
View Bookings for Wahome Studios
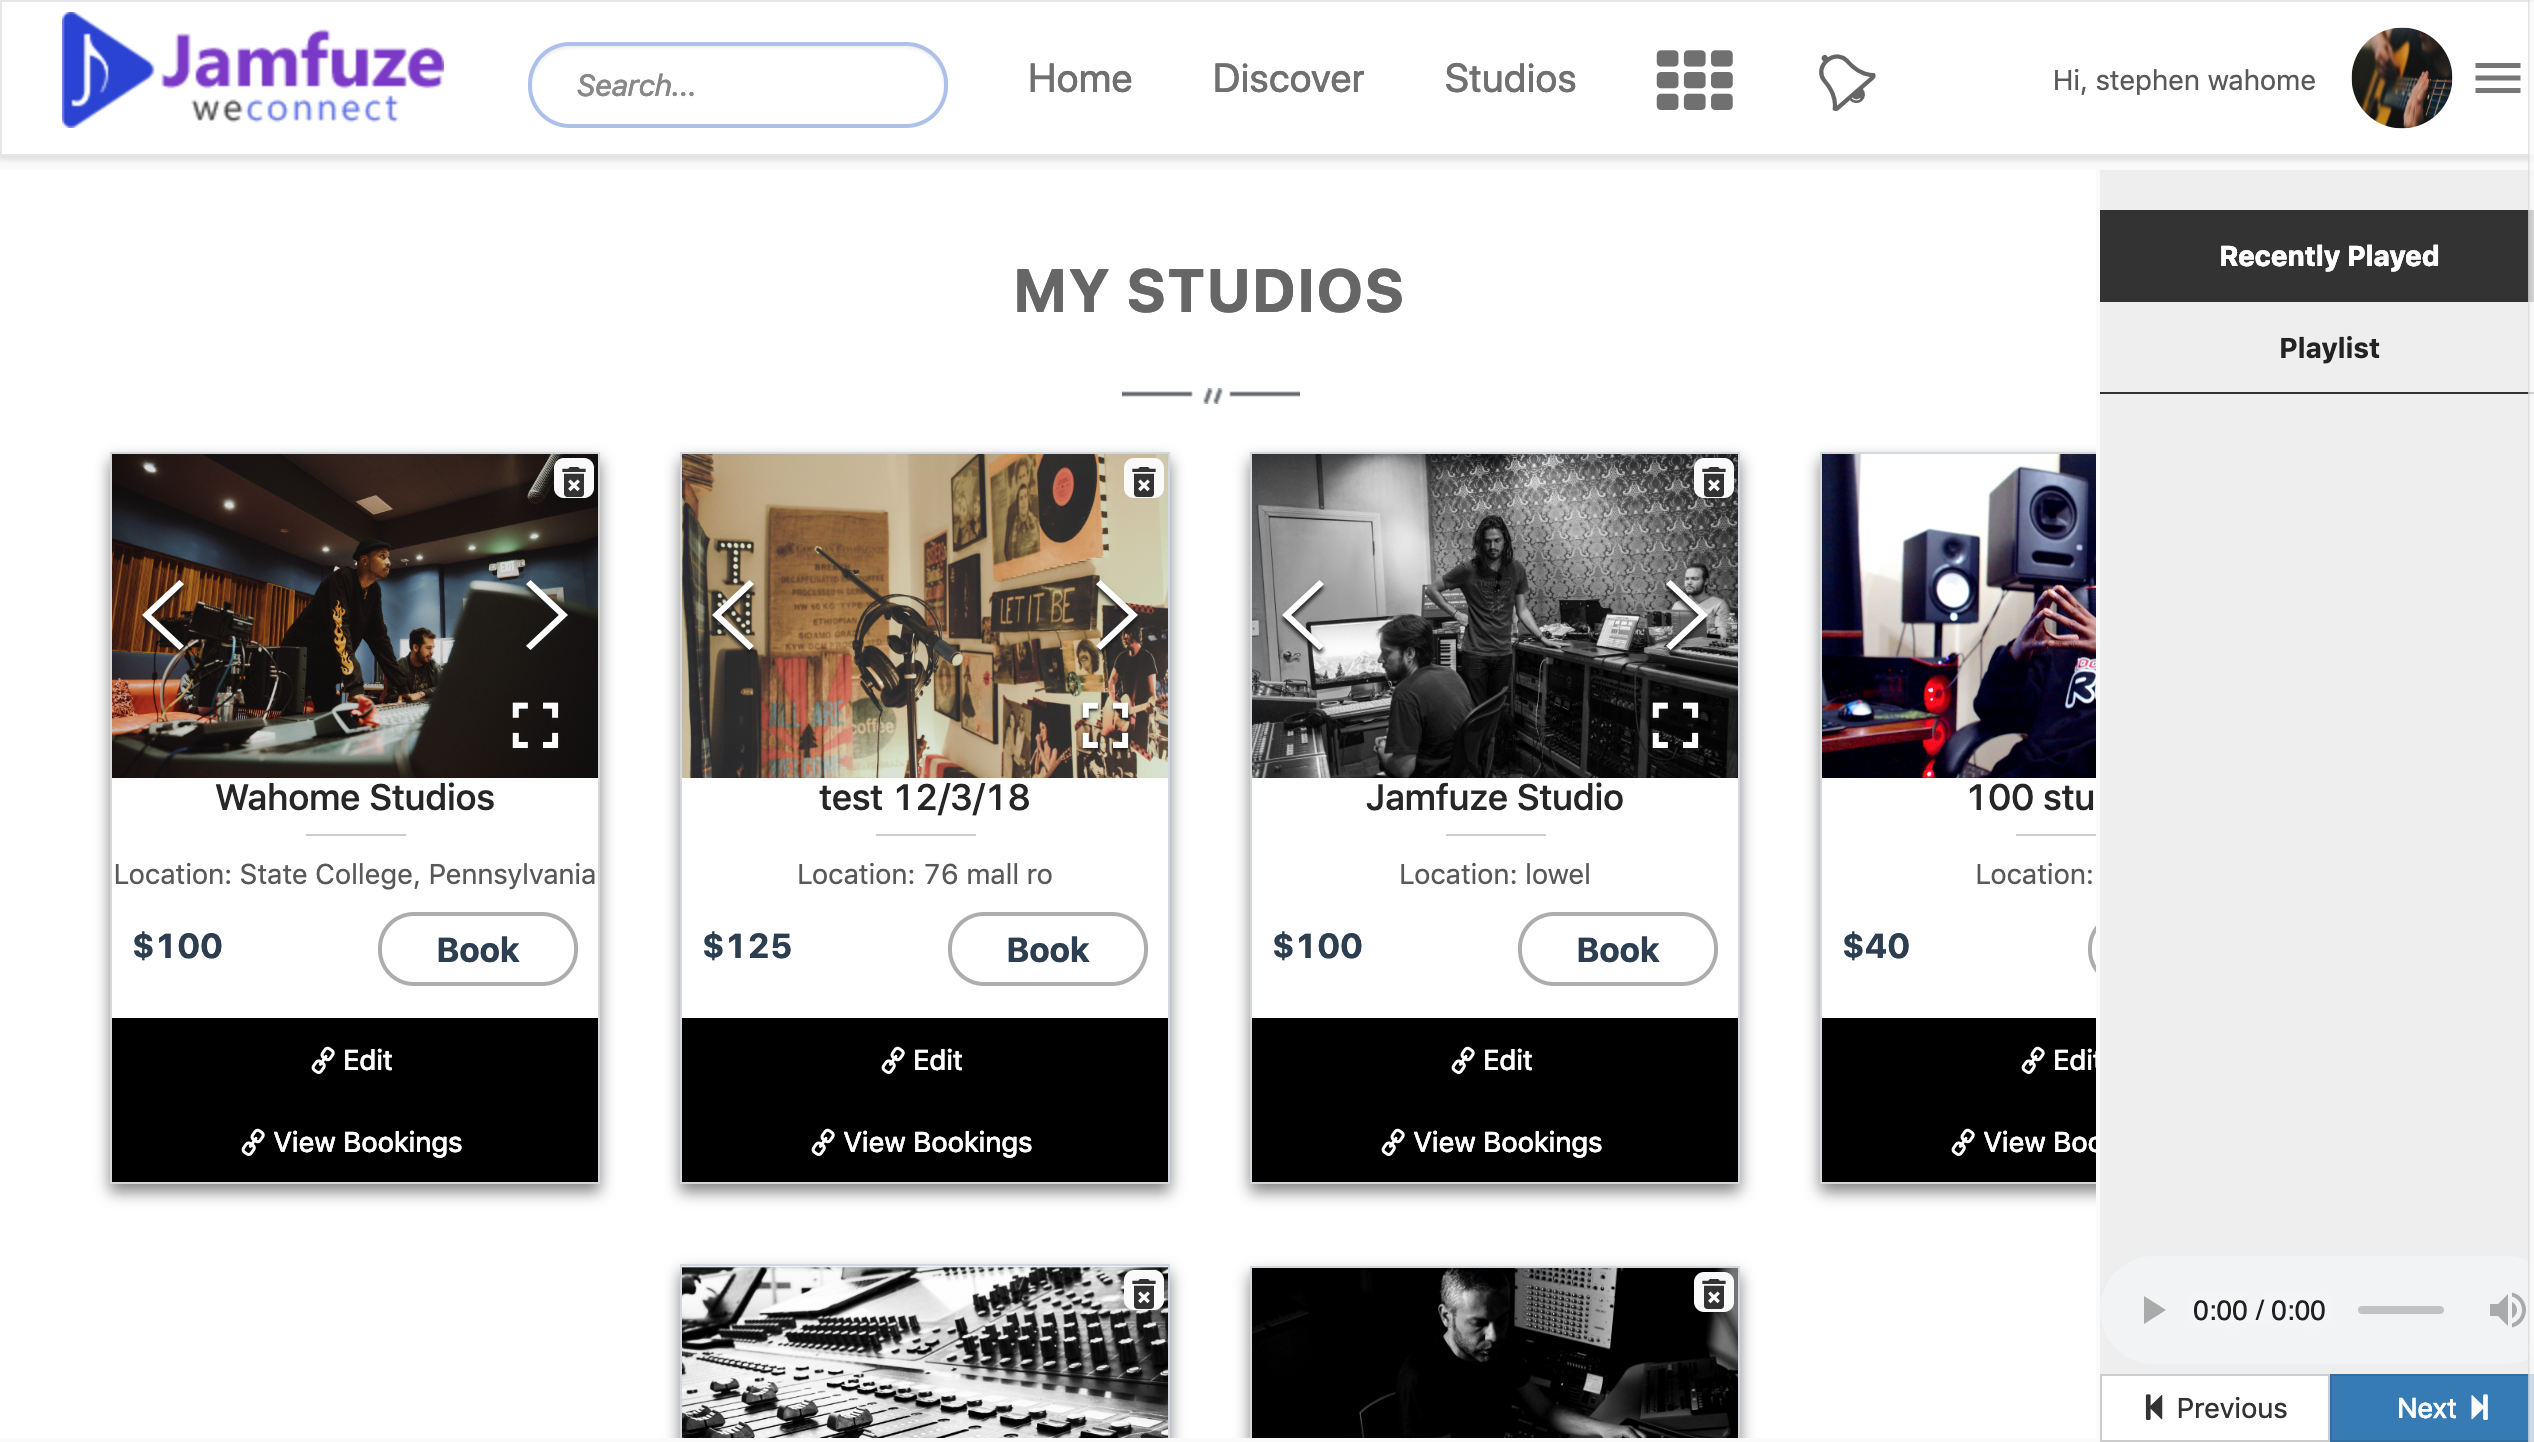pyautogui.click(x=354, y=1142)
